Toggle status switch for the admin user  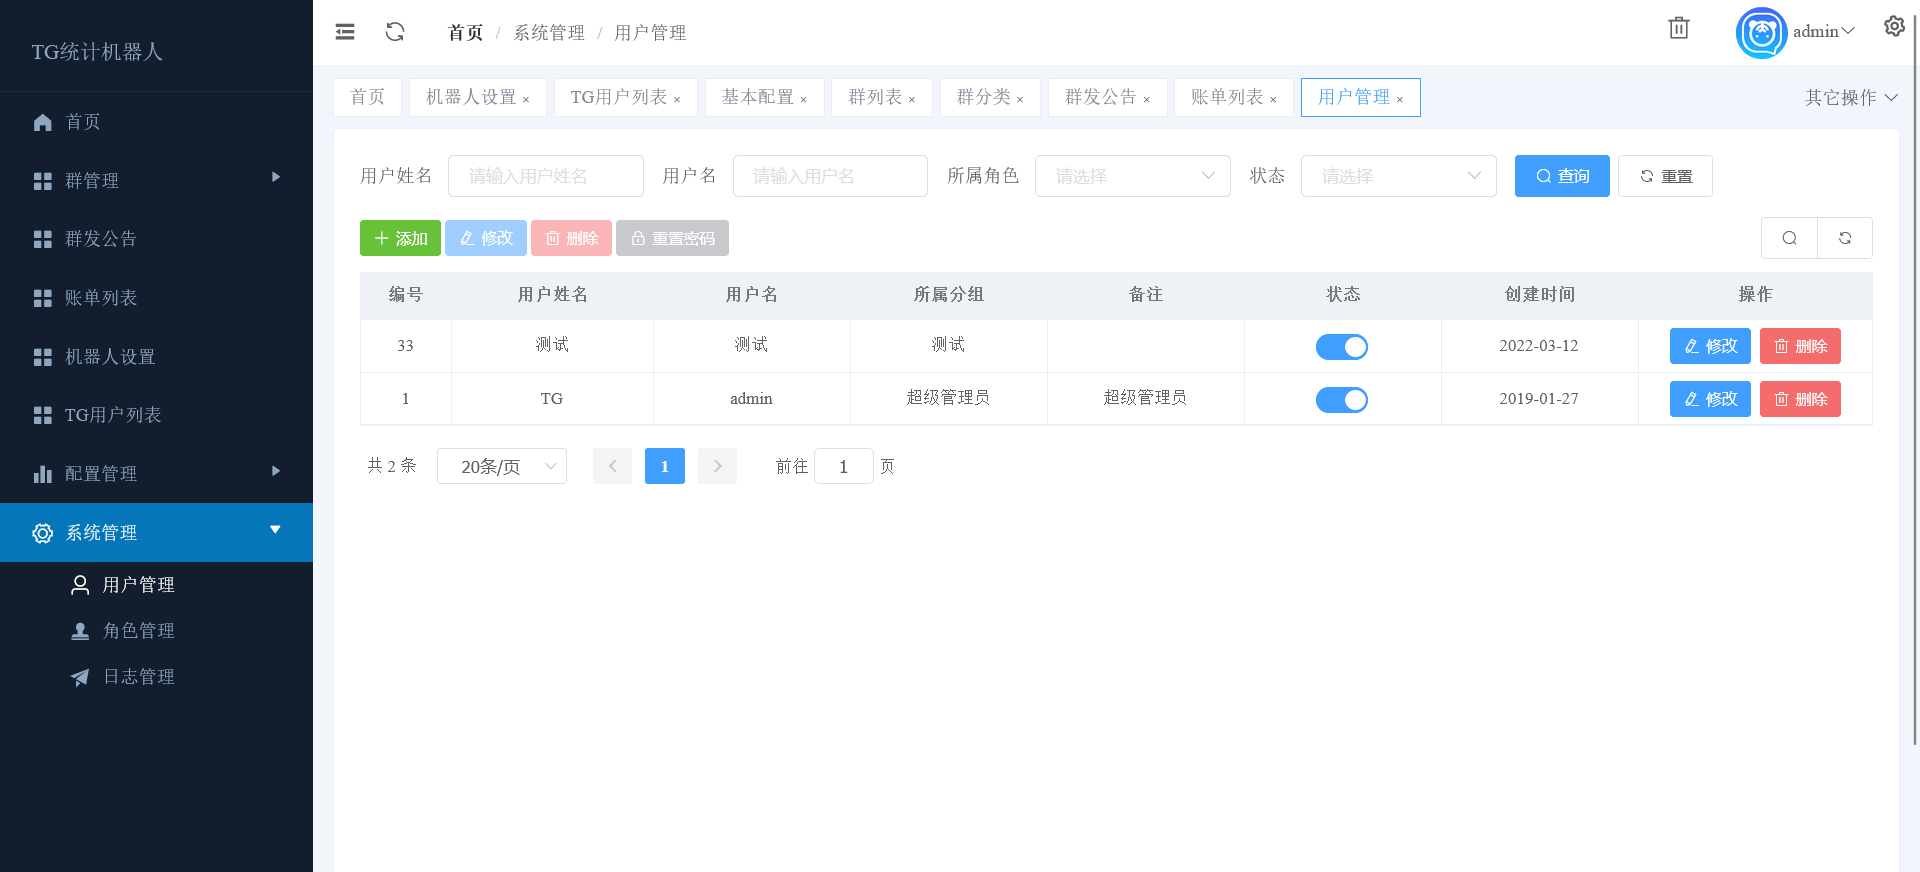tap(1341, 399)
